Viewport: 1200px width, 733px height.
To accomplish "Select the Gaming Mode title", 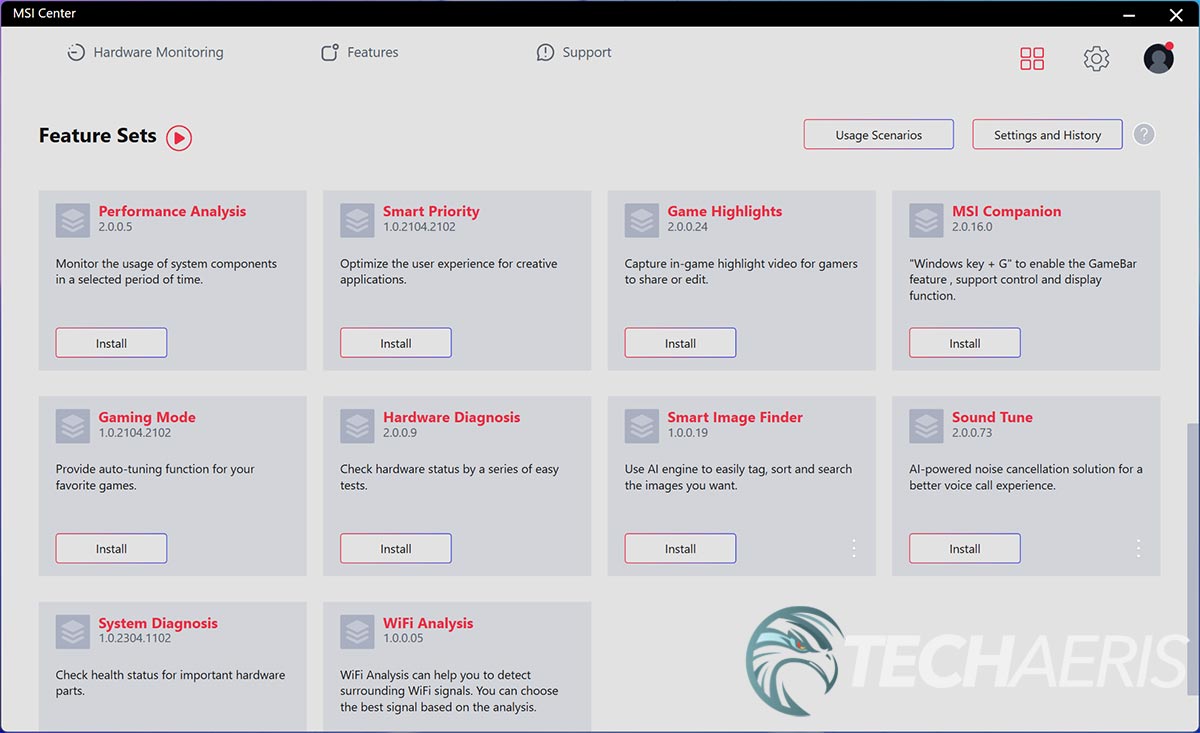I will click(x=147, y=417).
